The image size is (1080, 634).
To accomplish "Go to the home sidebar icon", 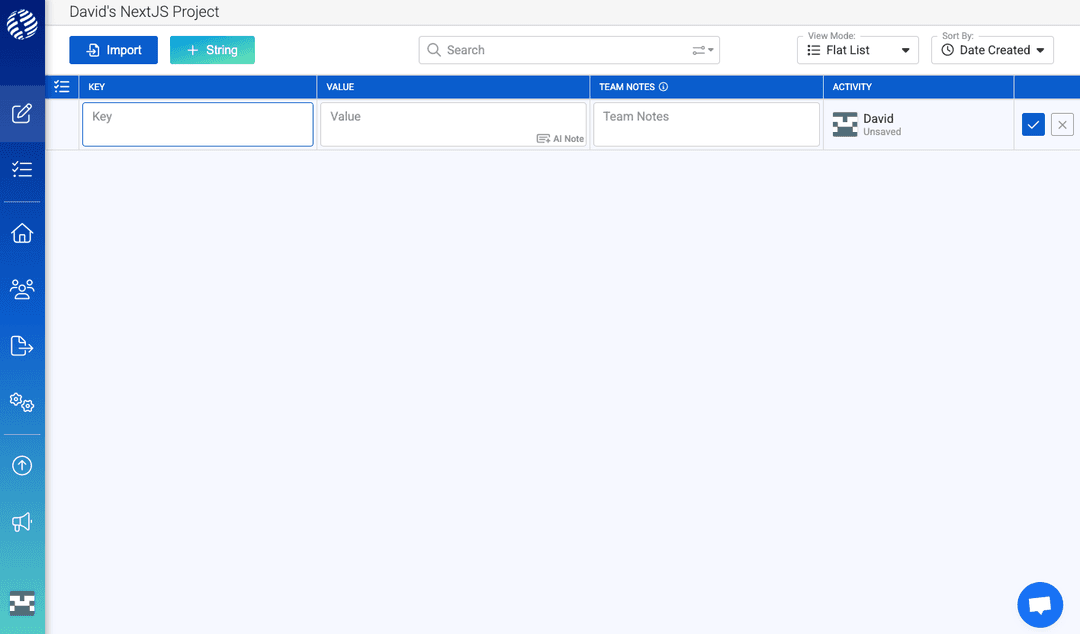I will (22, 233).
